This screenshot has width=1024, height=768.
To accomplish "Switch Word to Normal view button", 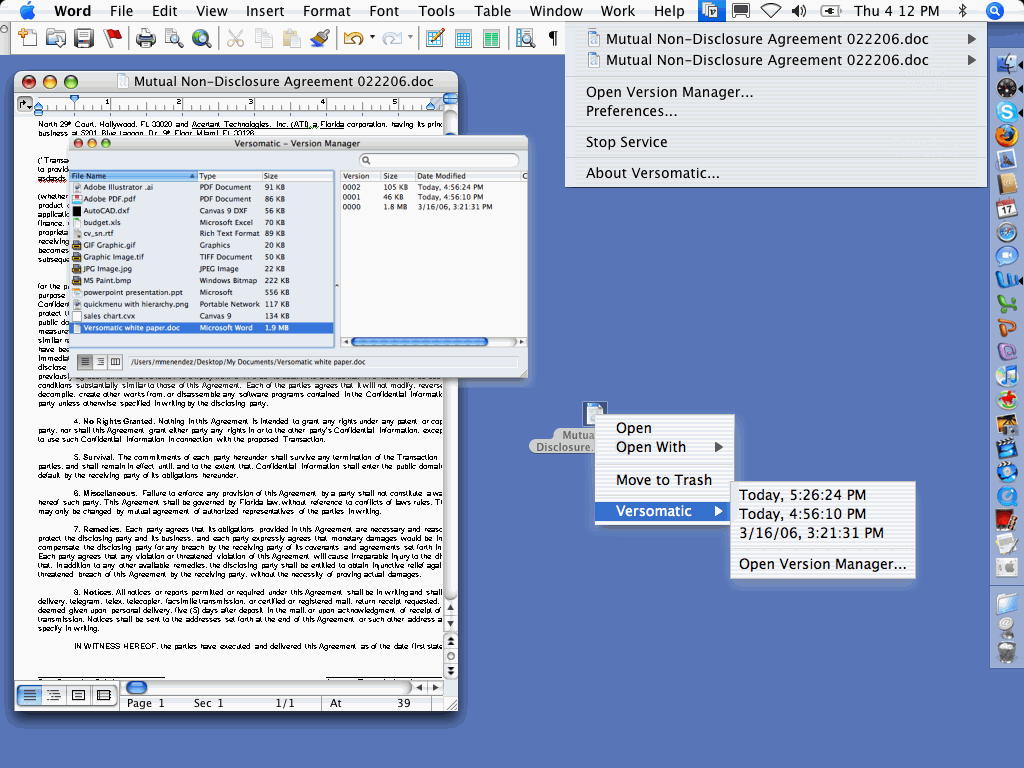I will [29, 695].
